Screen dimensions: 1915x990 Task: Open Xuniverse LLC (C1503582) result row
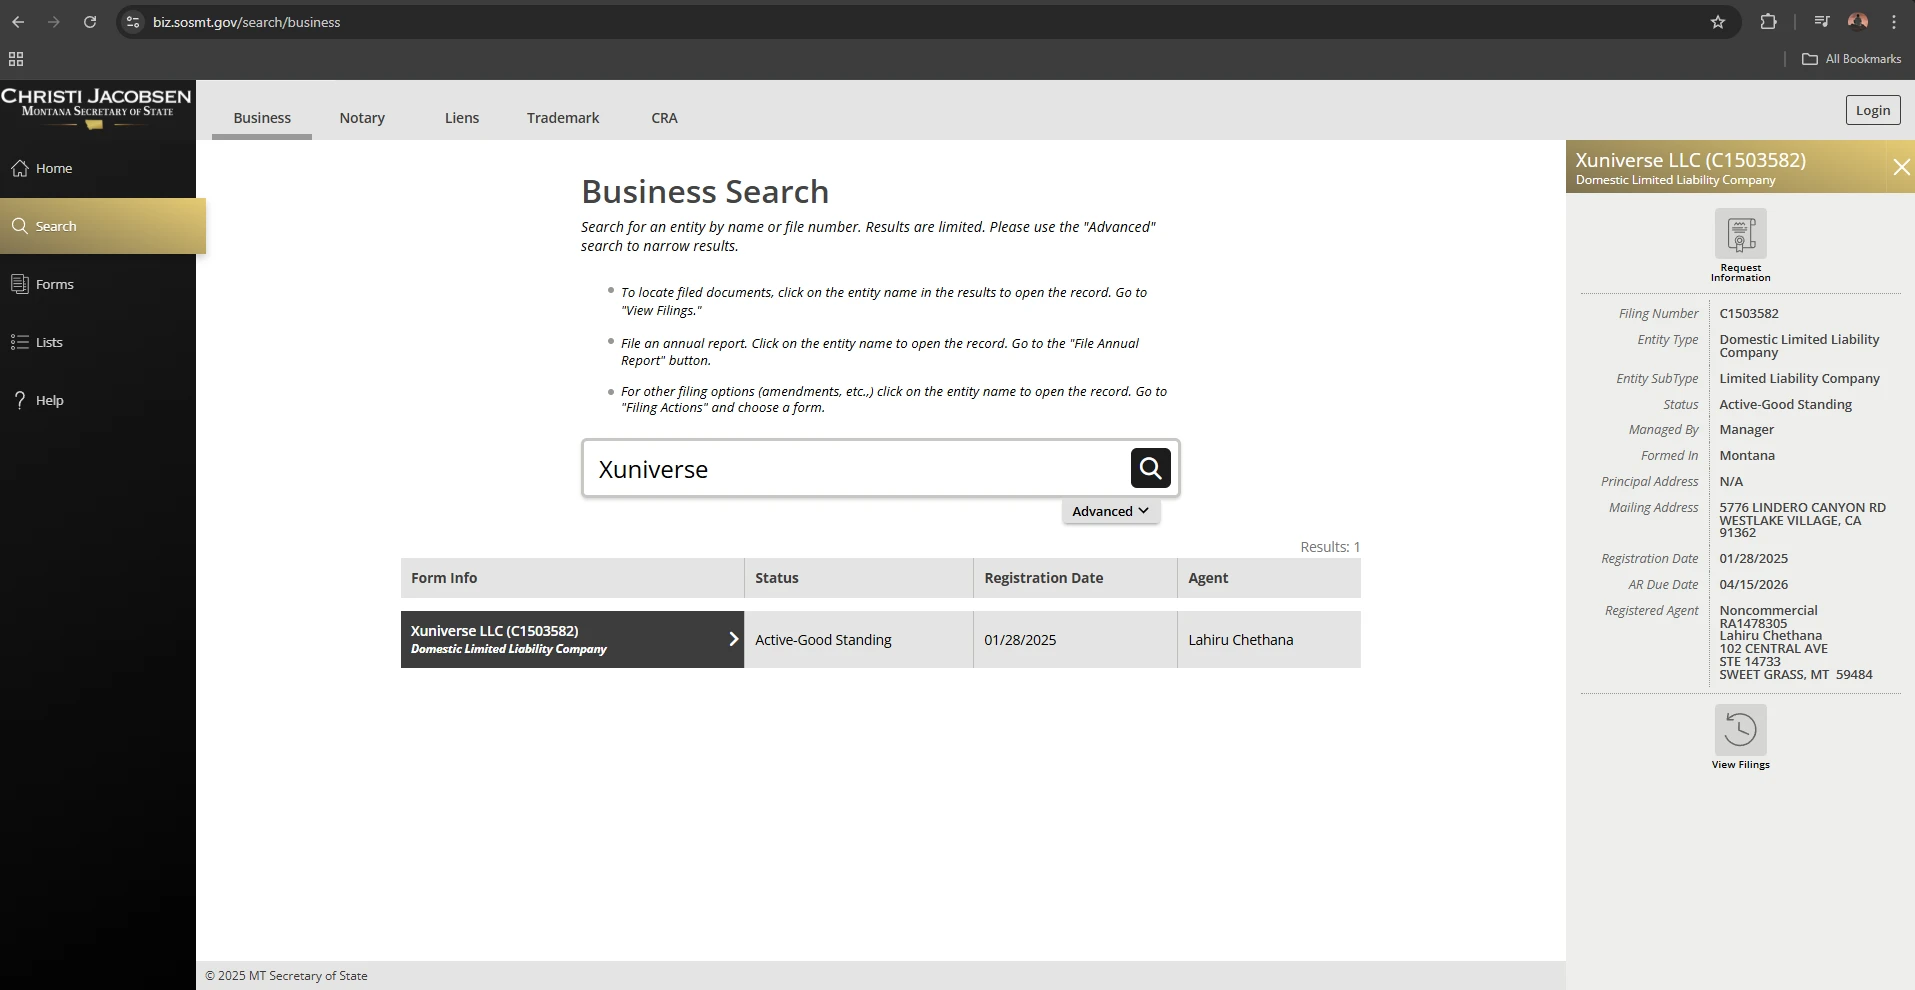[572, 639]
